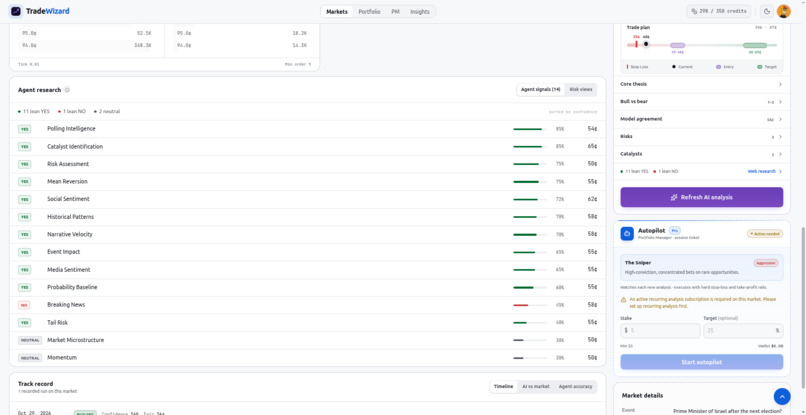This screenshot has width=806, height=415.
Task: Show the Agent accuracy view
Action: (x=575, y=386)
